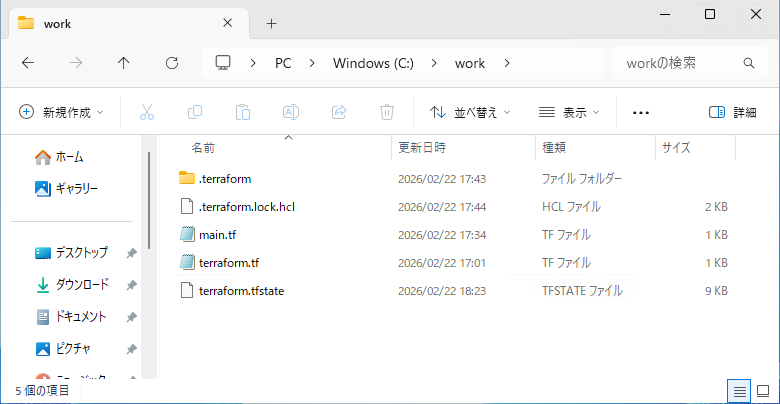
Task: Select the main.tf file
Action: [217, 234]
